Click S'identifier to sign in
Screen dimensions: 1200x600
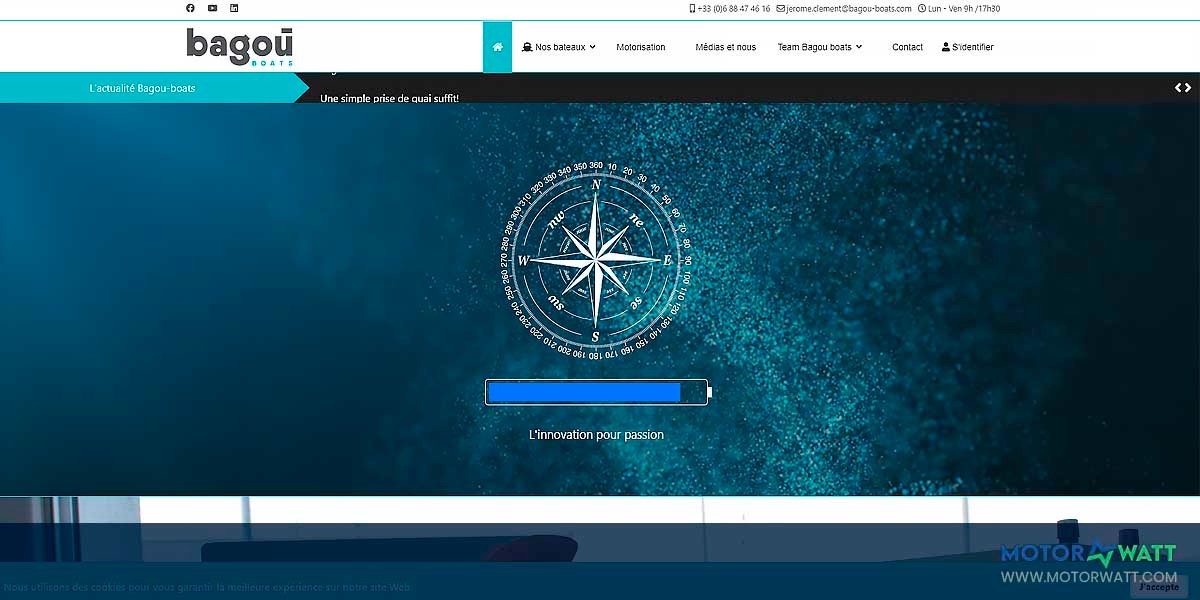[x=968, y=47]
